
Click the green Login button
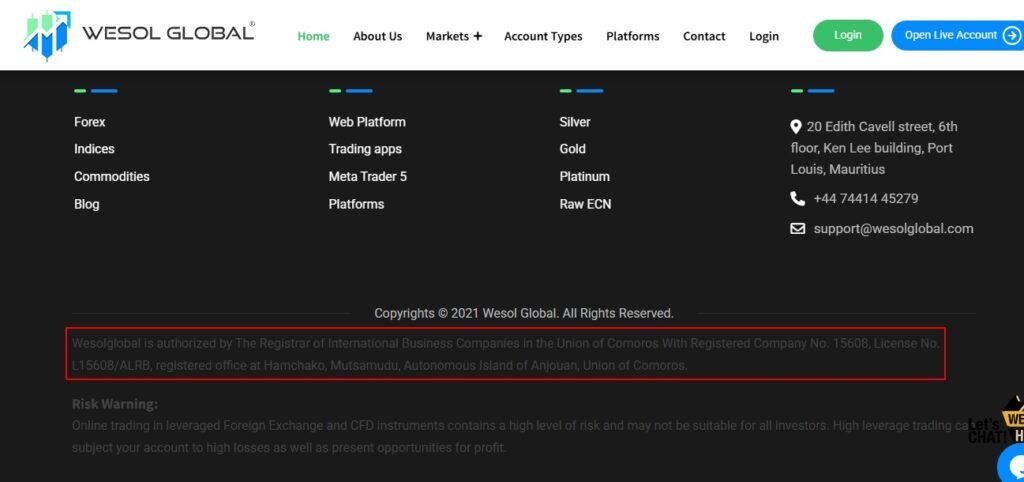pos(848,35)
